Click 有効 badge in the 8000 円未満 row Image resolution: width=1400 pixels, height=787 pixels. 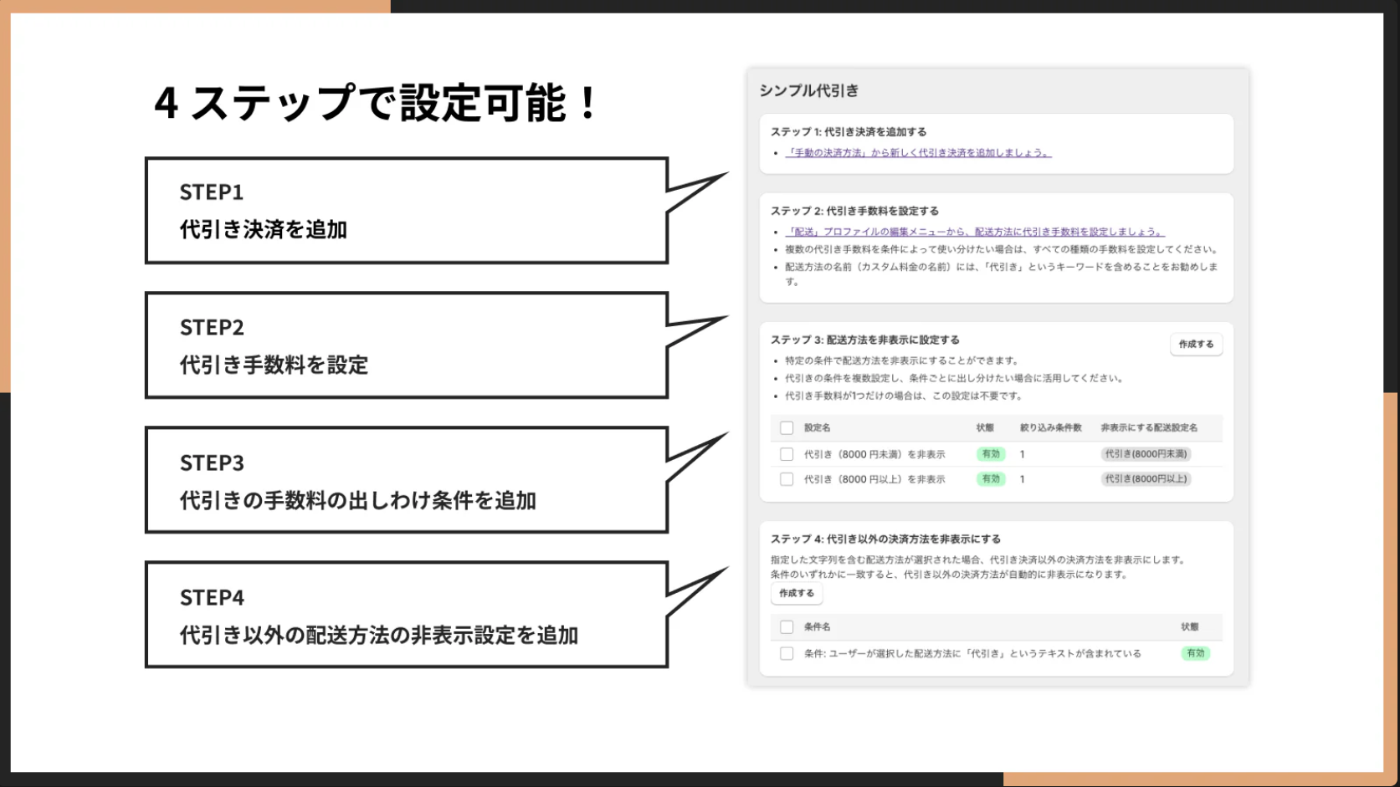click(991, 454)
